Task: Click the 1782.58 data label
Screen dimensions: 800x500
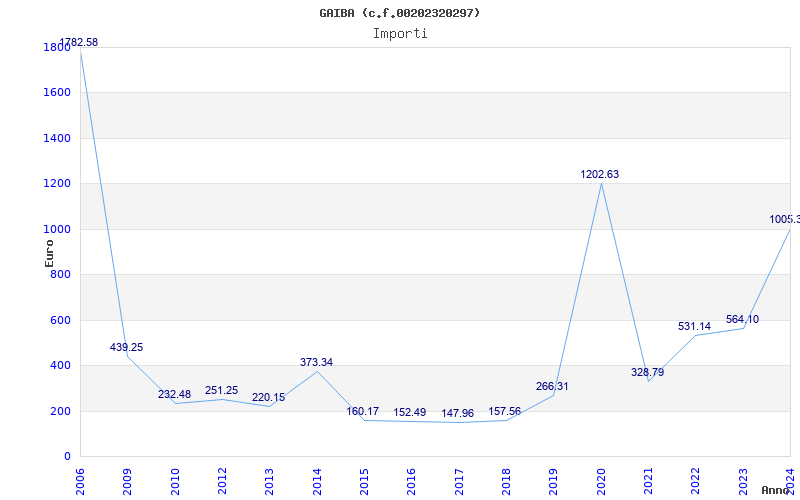Action: point(79,42)
